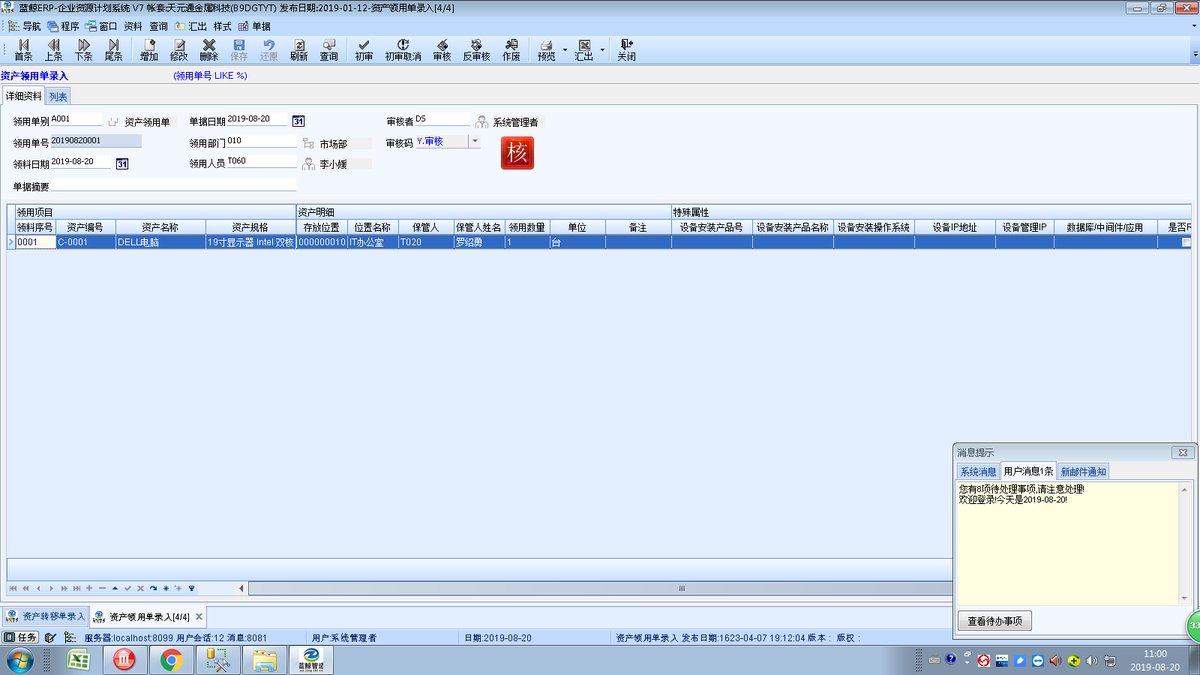Click the 关闭 close toolbar icon
Viewport: 1200px width, 675px height.
click(x=626, y=50)
